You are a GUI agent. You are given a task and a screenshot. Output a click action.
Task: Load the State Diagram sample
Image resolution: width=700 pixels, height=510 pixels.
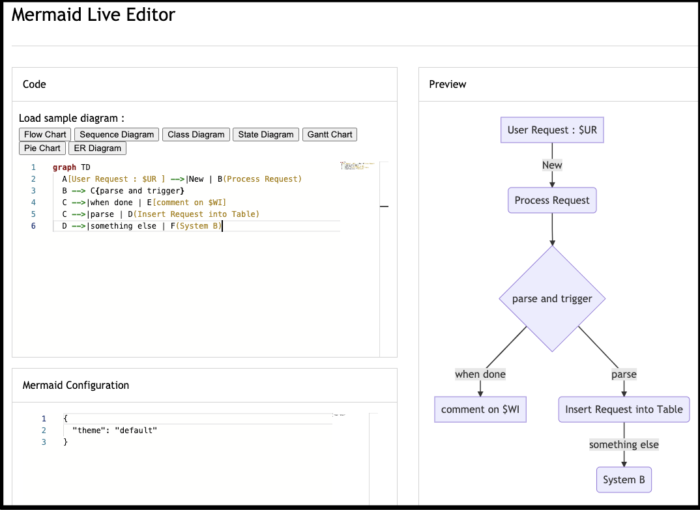click(267, 134)
